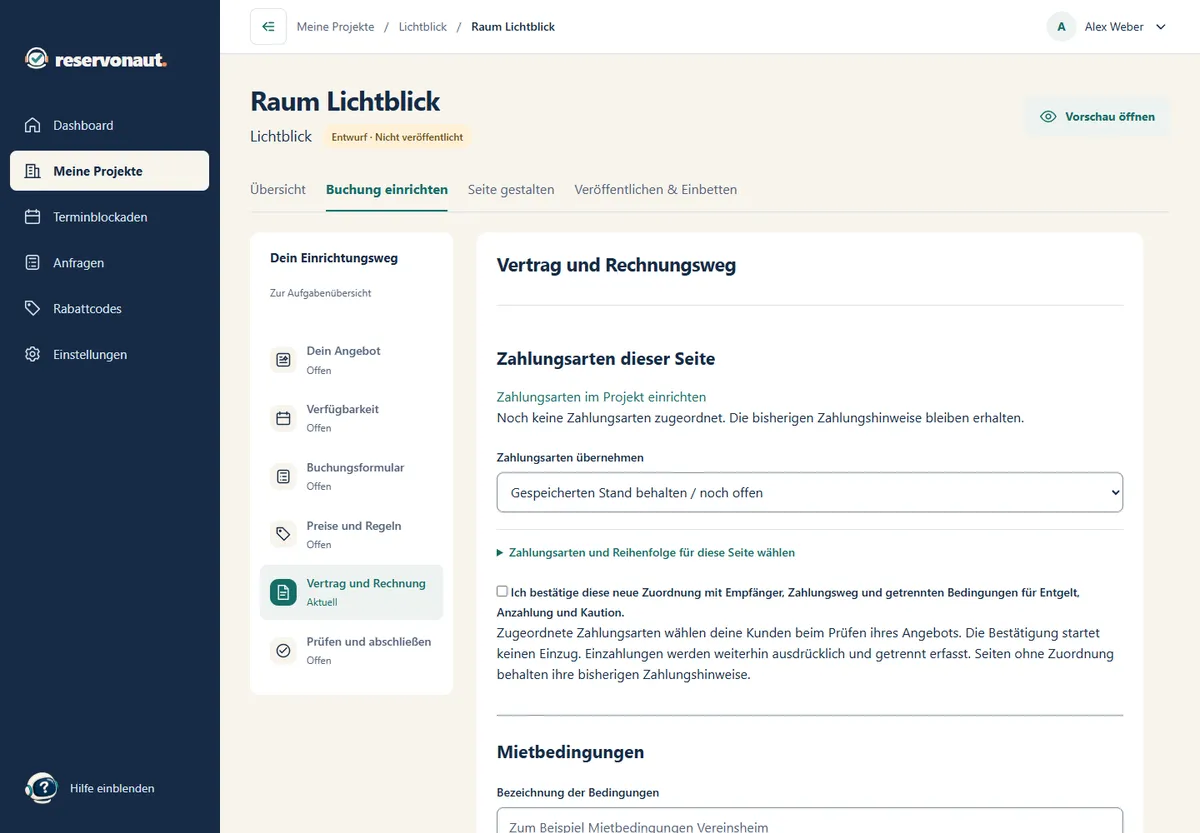Click the Entwurf · Nicht veröffentlicht badge
Viewport: 1200px width, 833px height.
point(397,137)
